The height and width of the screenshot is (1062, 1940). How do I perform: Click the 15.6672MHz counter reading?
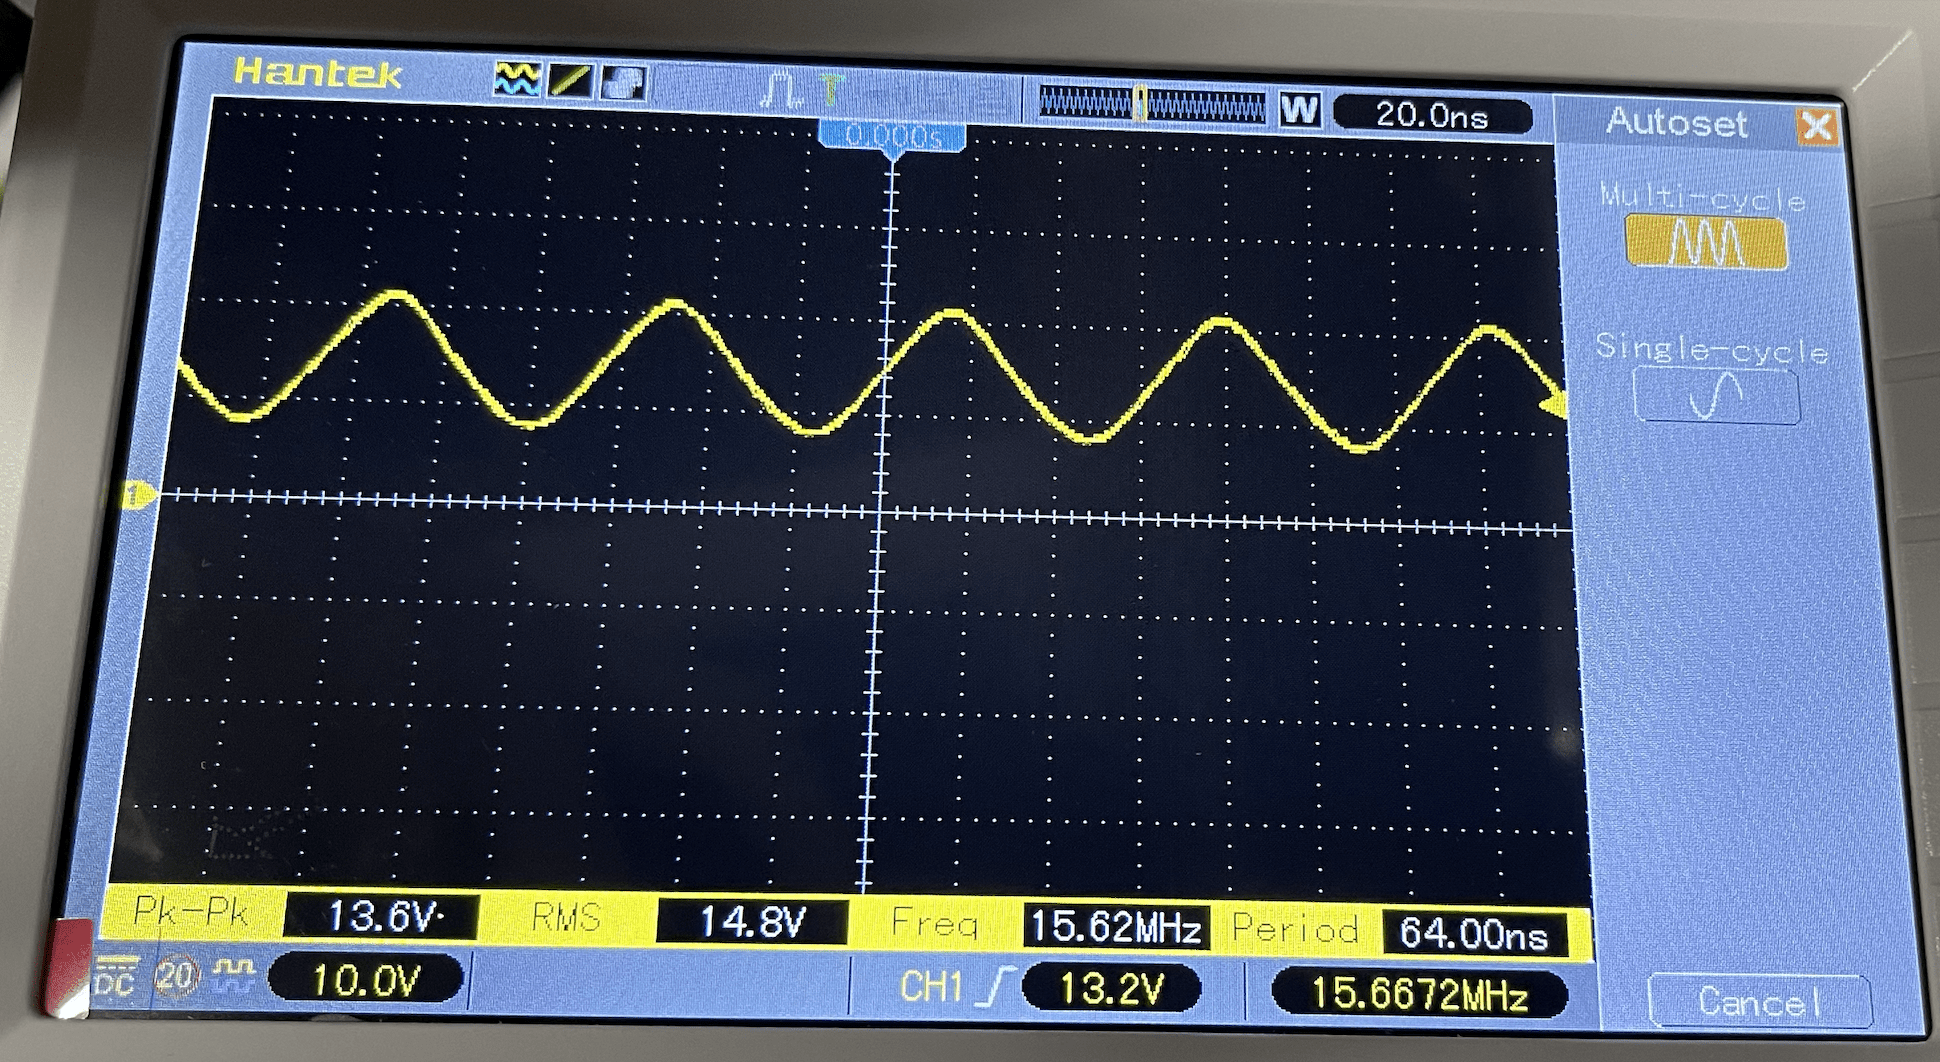tap(1419, 994)
